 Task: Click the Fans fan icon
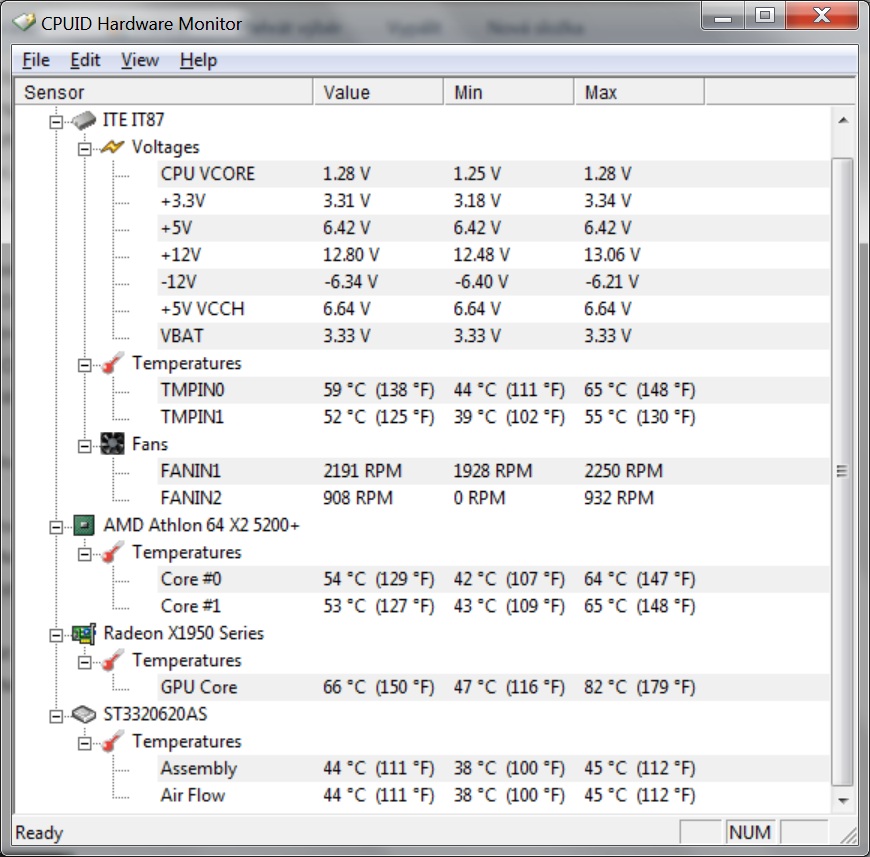pos(113,444)
